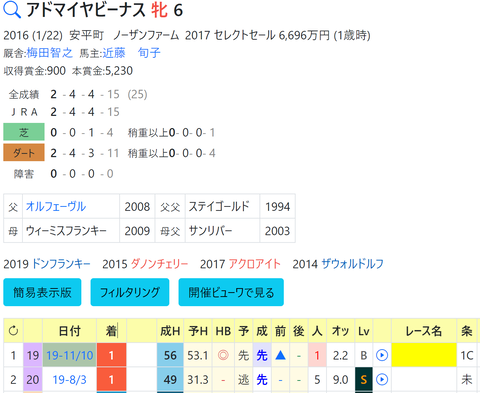Viewport: 480px width, 393px height.
Task: Click the Lv column header
Action: coord(364,331)
